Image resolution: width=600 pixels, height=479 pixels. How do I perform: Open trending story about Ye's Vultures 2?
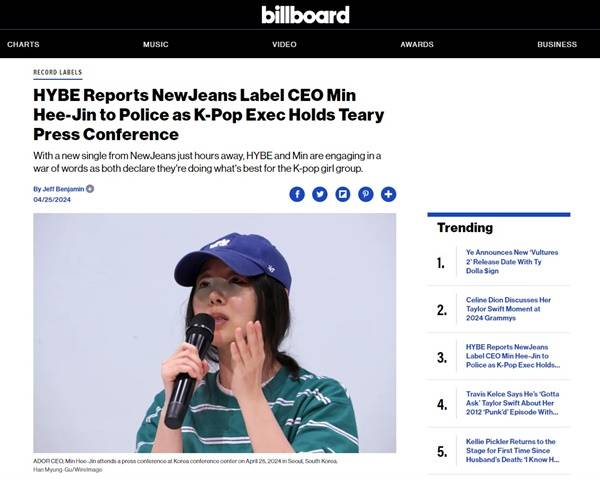pos(512,262)
